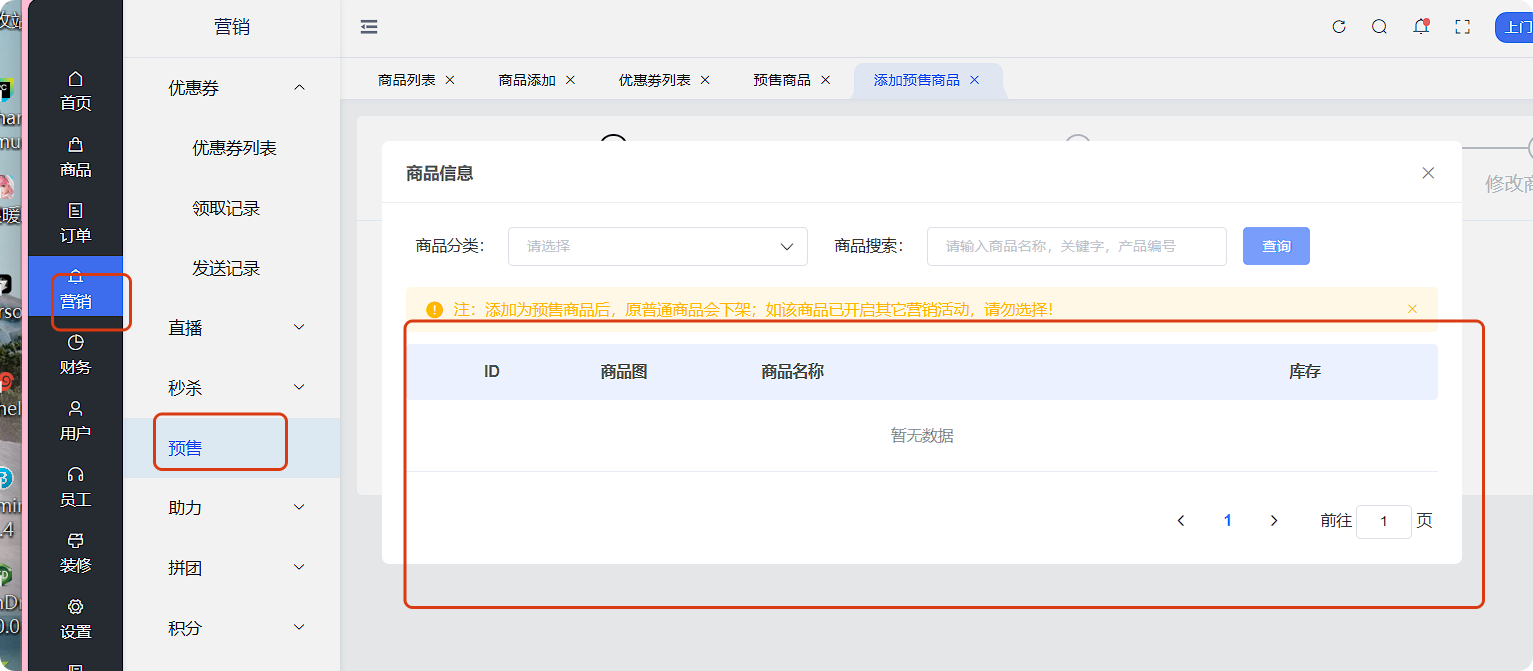This screenshot has width=1533, height=671.
Task: Open the notification bell icon
Action: (1420, 27)
